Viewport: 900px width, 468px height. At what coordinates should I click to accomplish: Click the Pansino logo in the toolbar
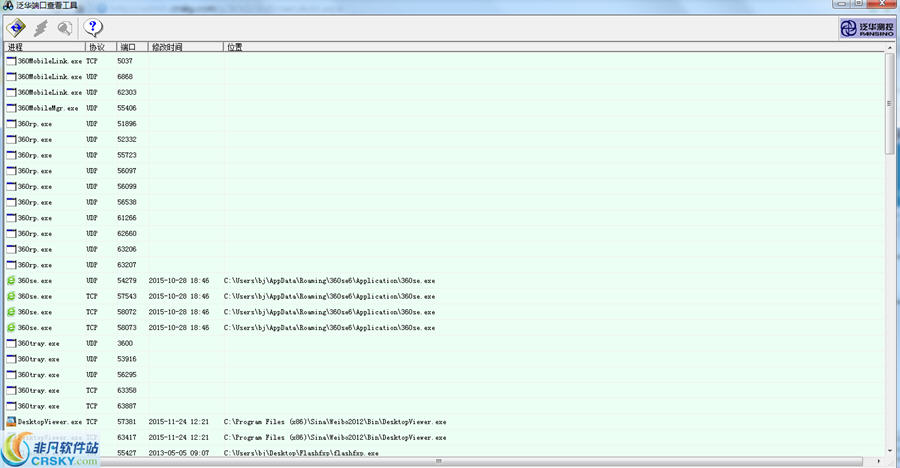866,28
